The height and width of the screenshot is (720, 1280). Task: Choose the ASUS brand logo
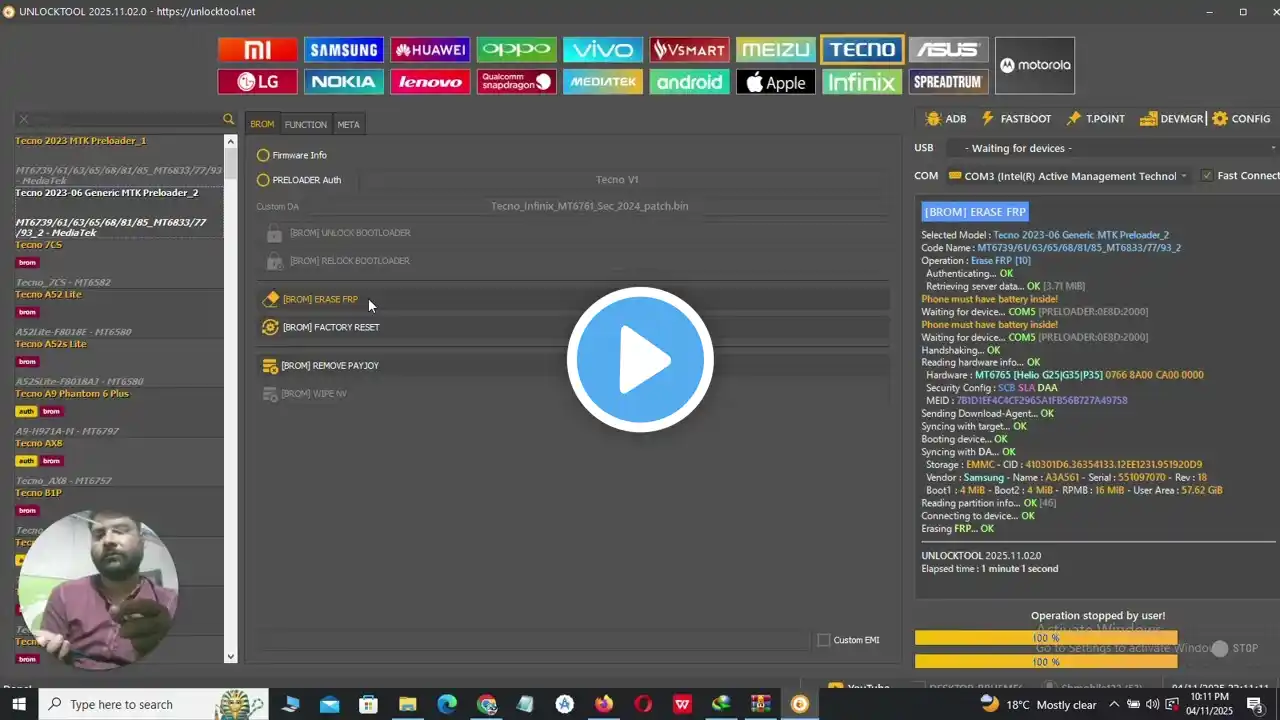948,49
